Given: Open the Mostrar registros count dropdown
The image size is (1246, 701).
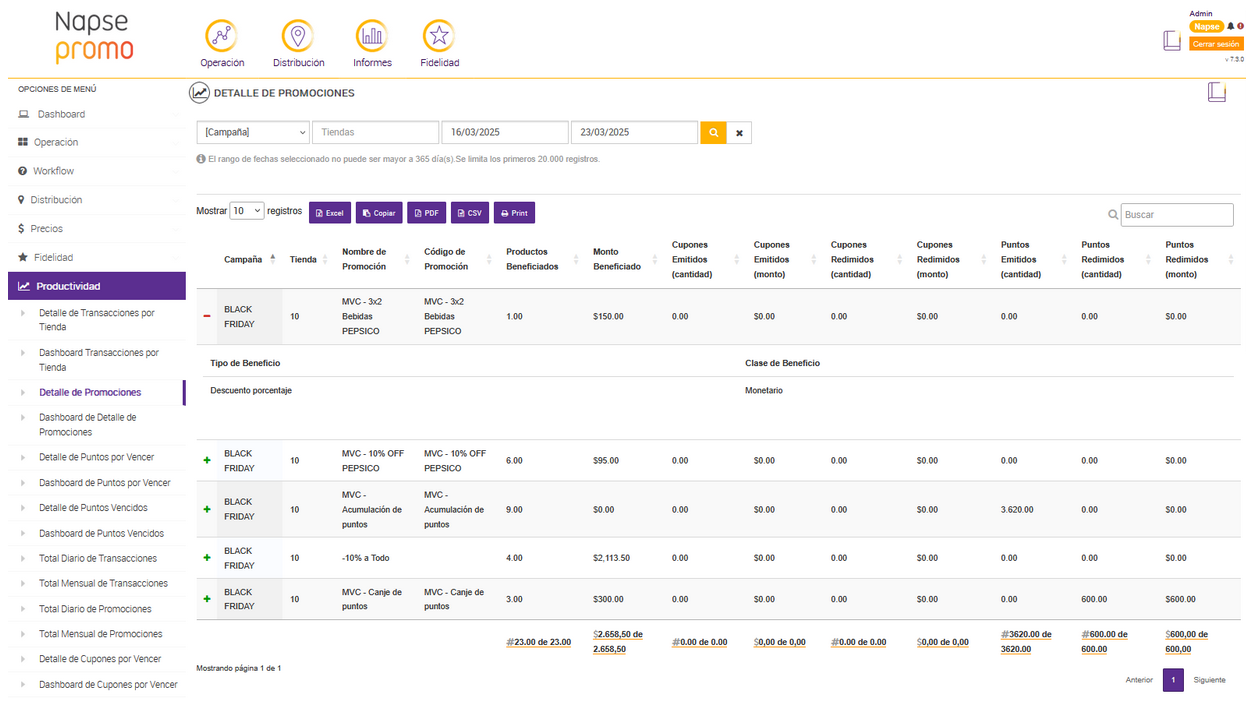Looking at the screenshot, I should 246,211.
